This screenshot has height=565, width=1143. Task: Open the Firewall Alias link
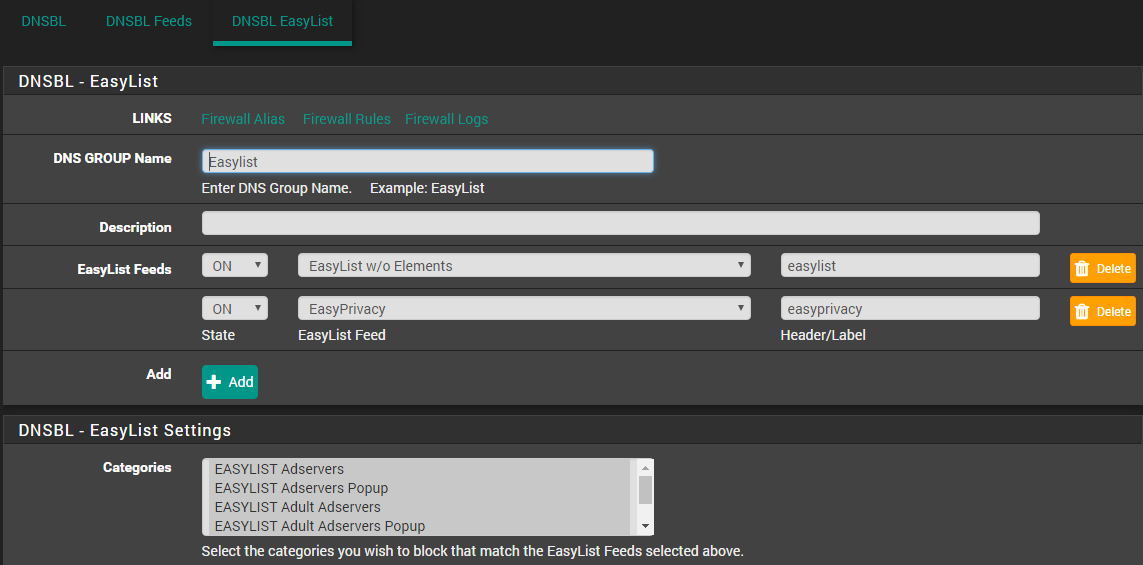click(243, 119)
